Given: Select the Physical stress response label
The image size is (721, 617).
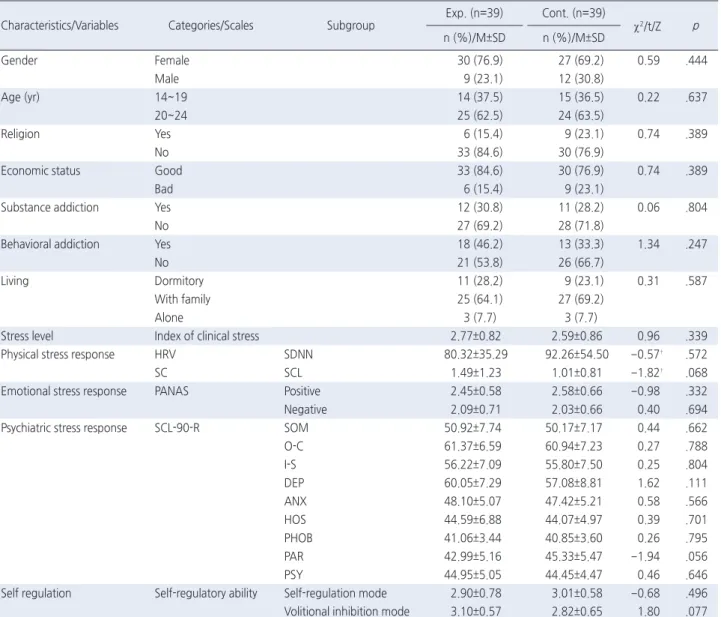Looking at the screenshot, I should click(x=57, y=354).
